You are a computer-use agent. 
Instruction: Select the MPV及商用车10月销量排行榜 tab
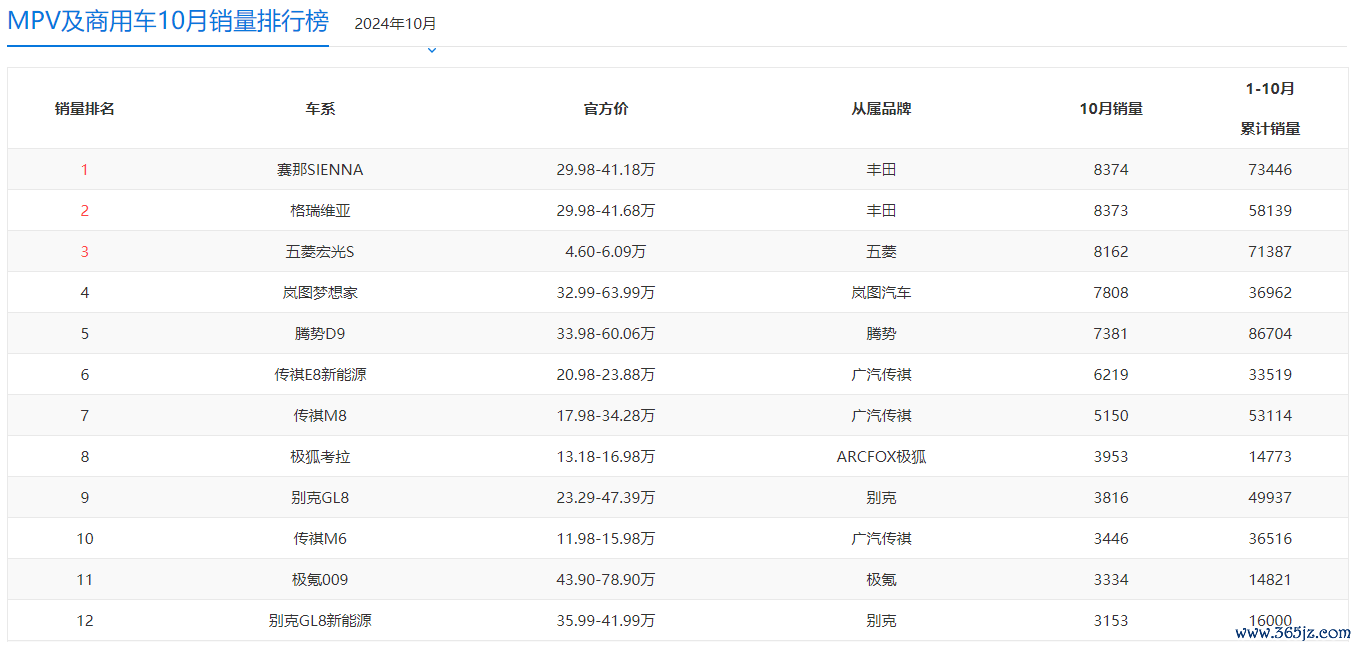[168, 21]
